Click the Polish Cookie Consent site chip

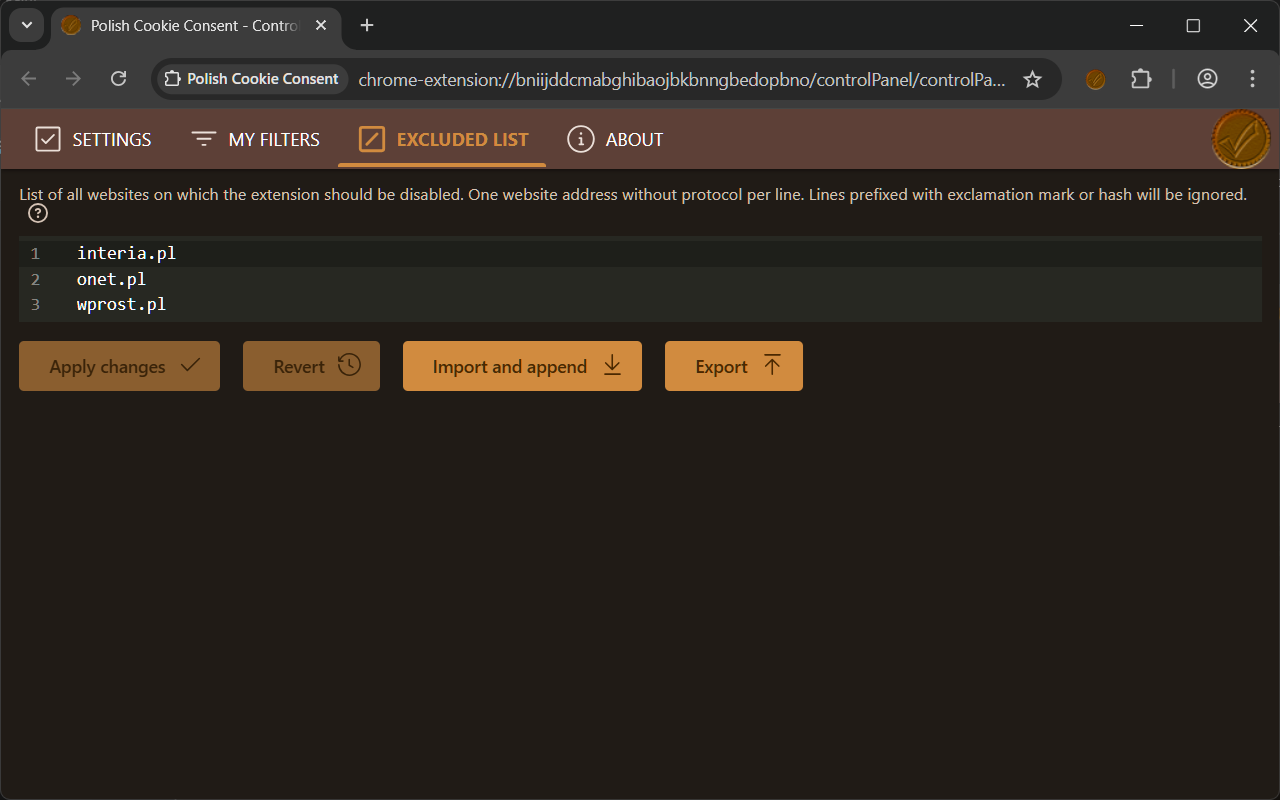[252, 79]
